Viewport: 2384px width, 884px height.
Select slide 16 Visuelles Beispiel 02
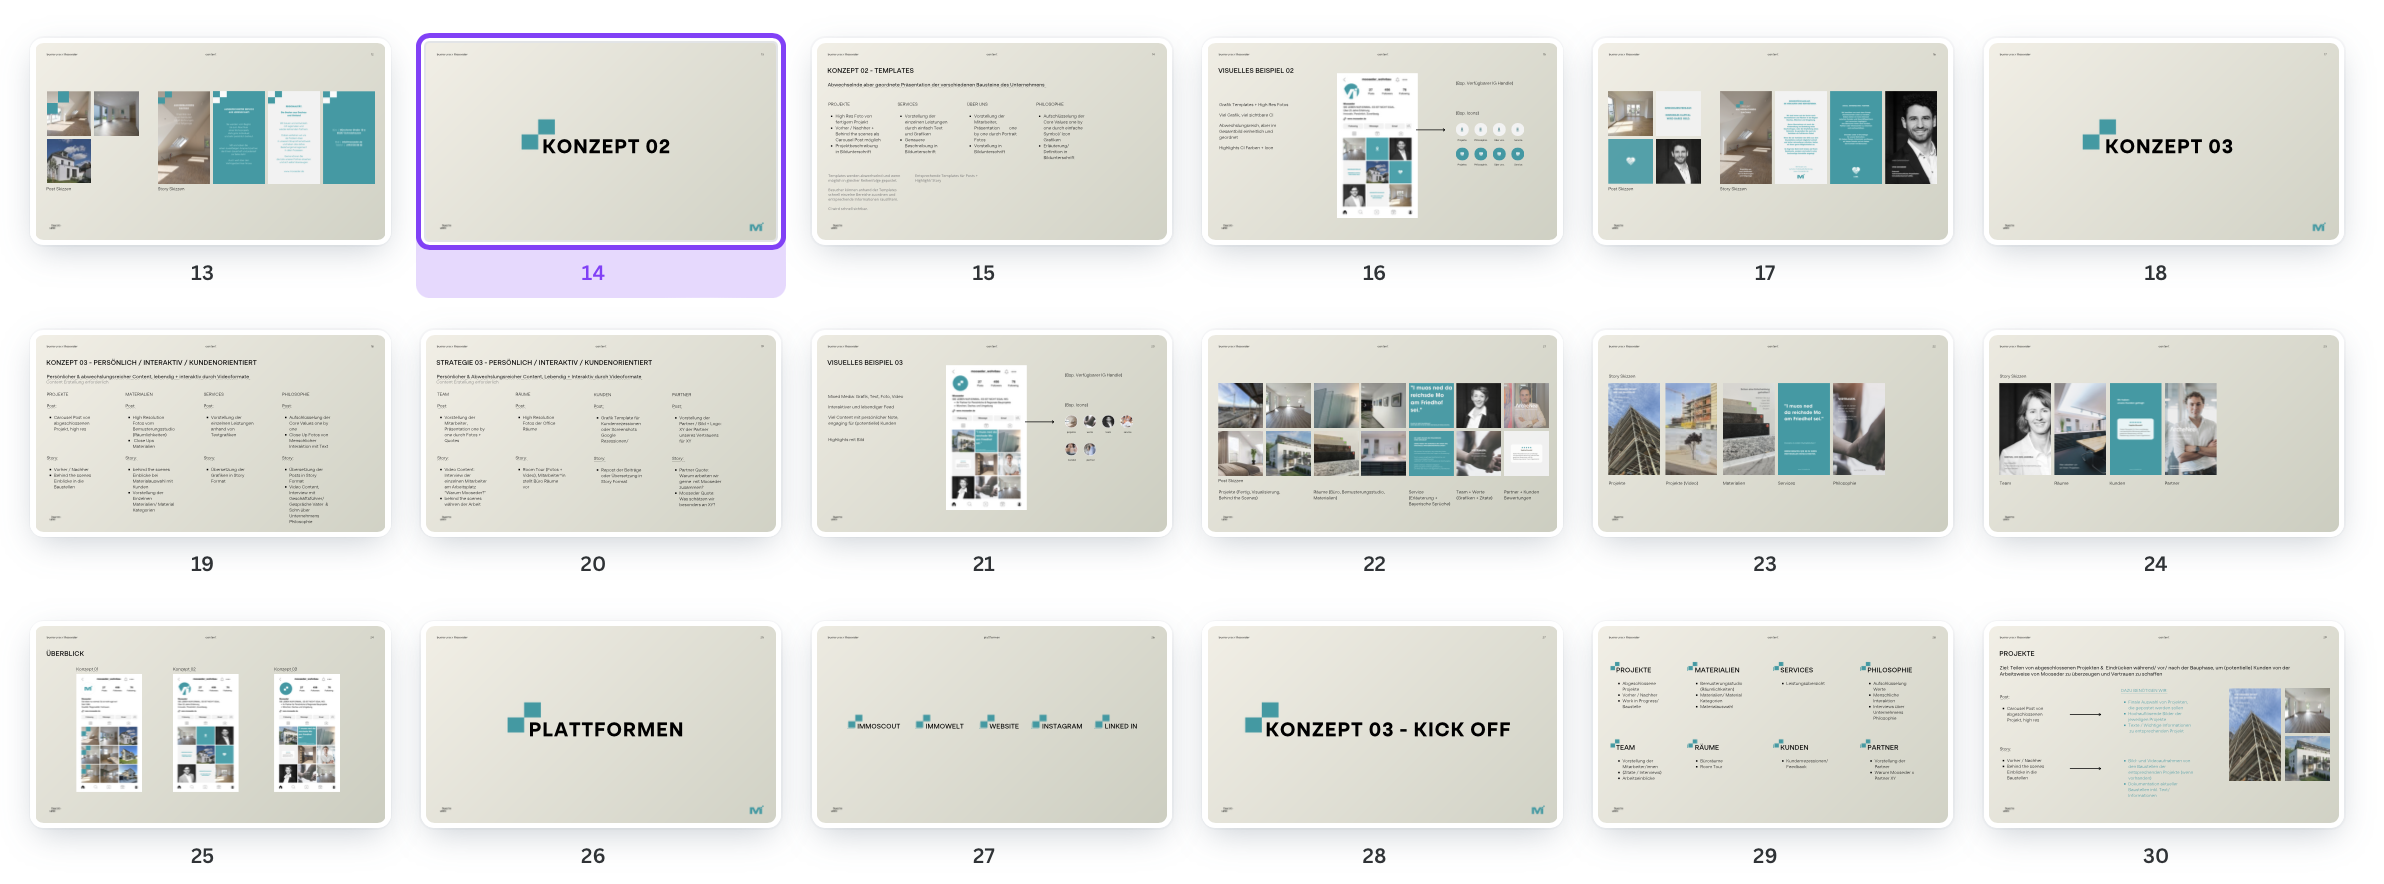click(1382, 141)
